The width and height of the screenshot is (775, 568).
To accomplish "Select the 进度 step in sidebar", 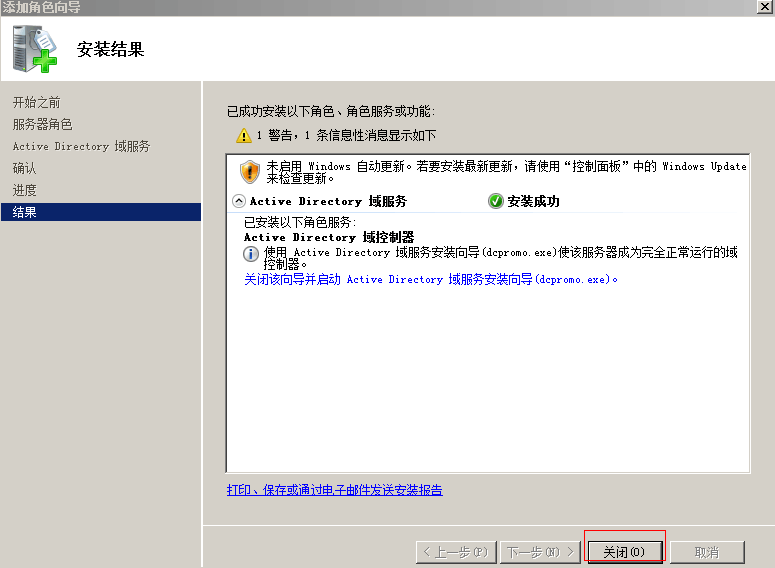I will click(x=24, y=190).
